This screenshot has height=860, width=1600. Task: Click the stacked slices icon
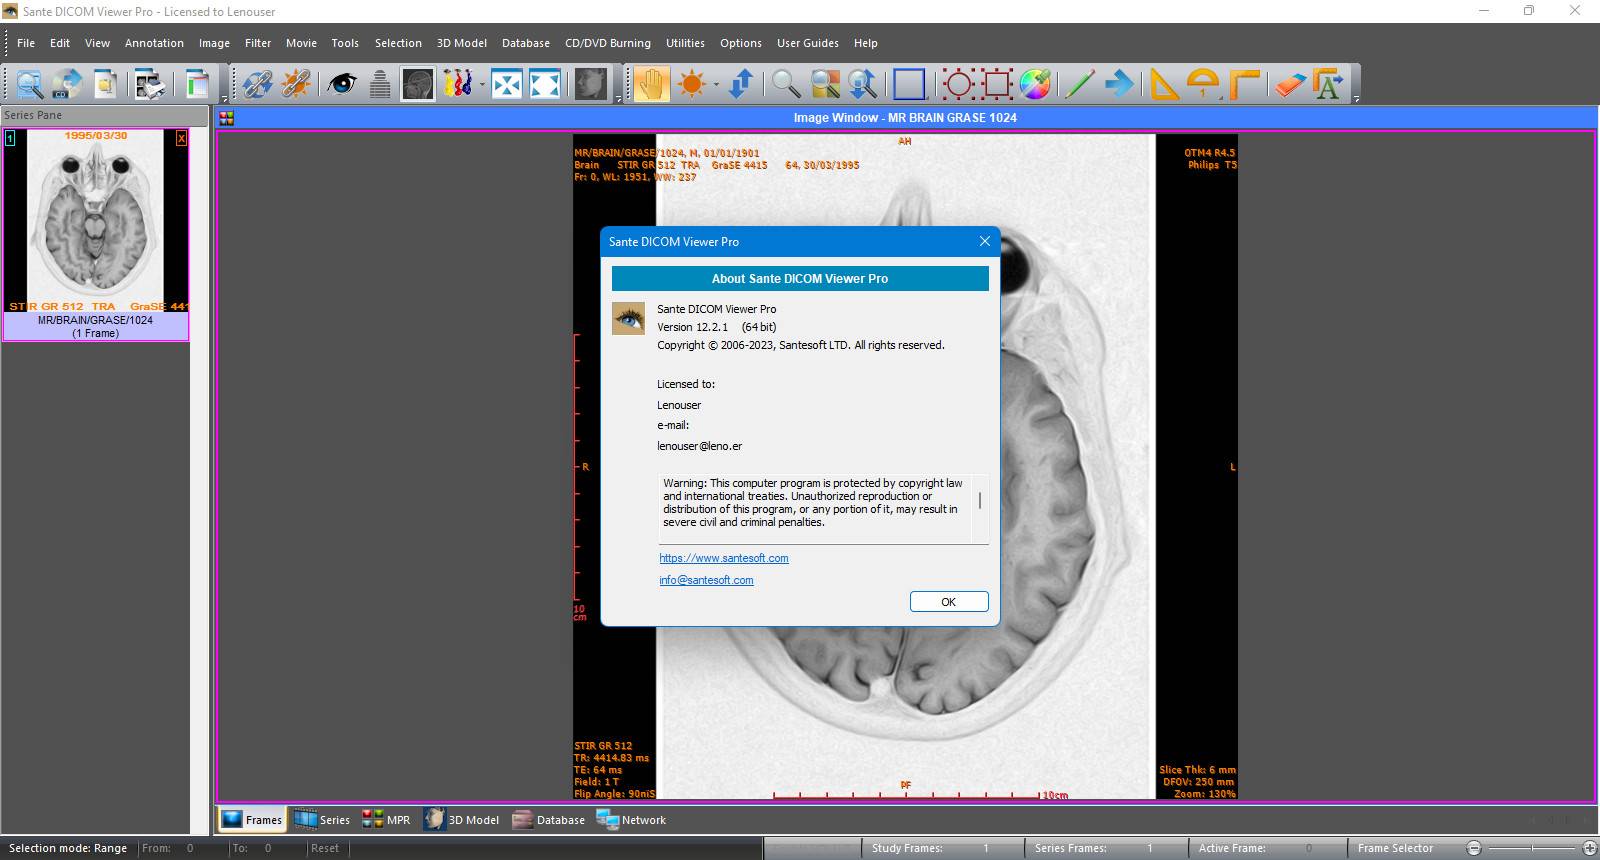click(380, 84)
